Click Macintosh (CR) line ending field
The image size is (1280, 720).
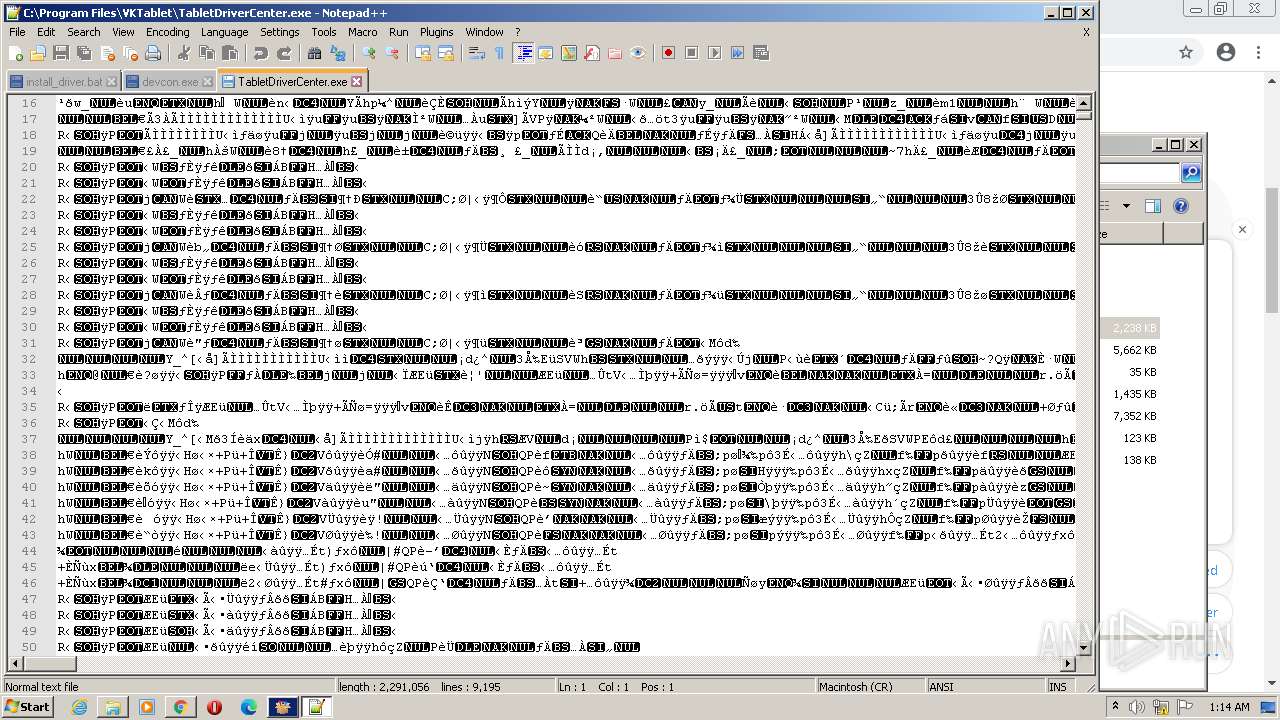coord(870,687)
